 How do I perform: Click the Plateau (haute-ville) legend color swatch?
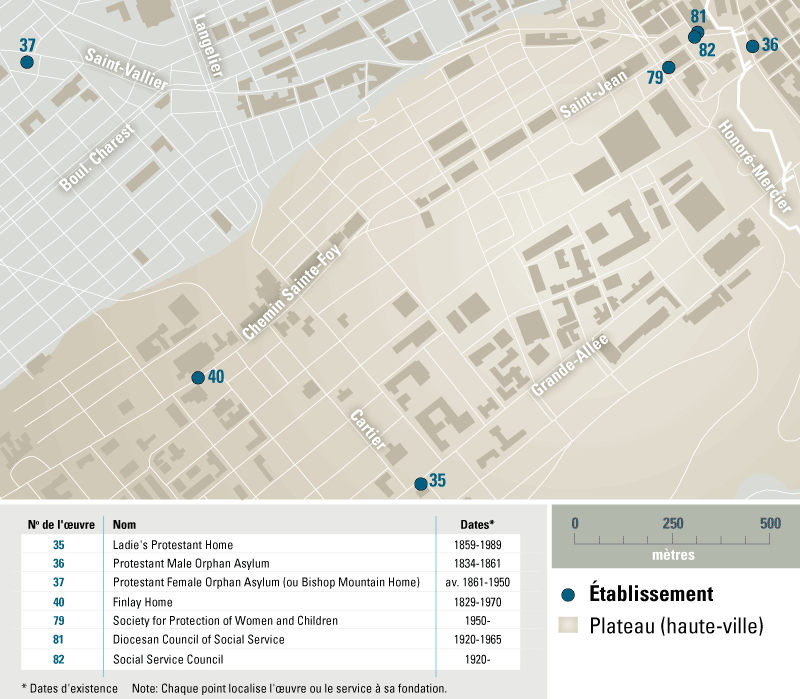pyautogui.click(x=568, y=627)
